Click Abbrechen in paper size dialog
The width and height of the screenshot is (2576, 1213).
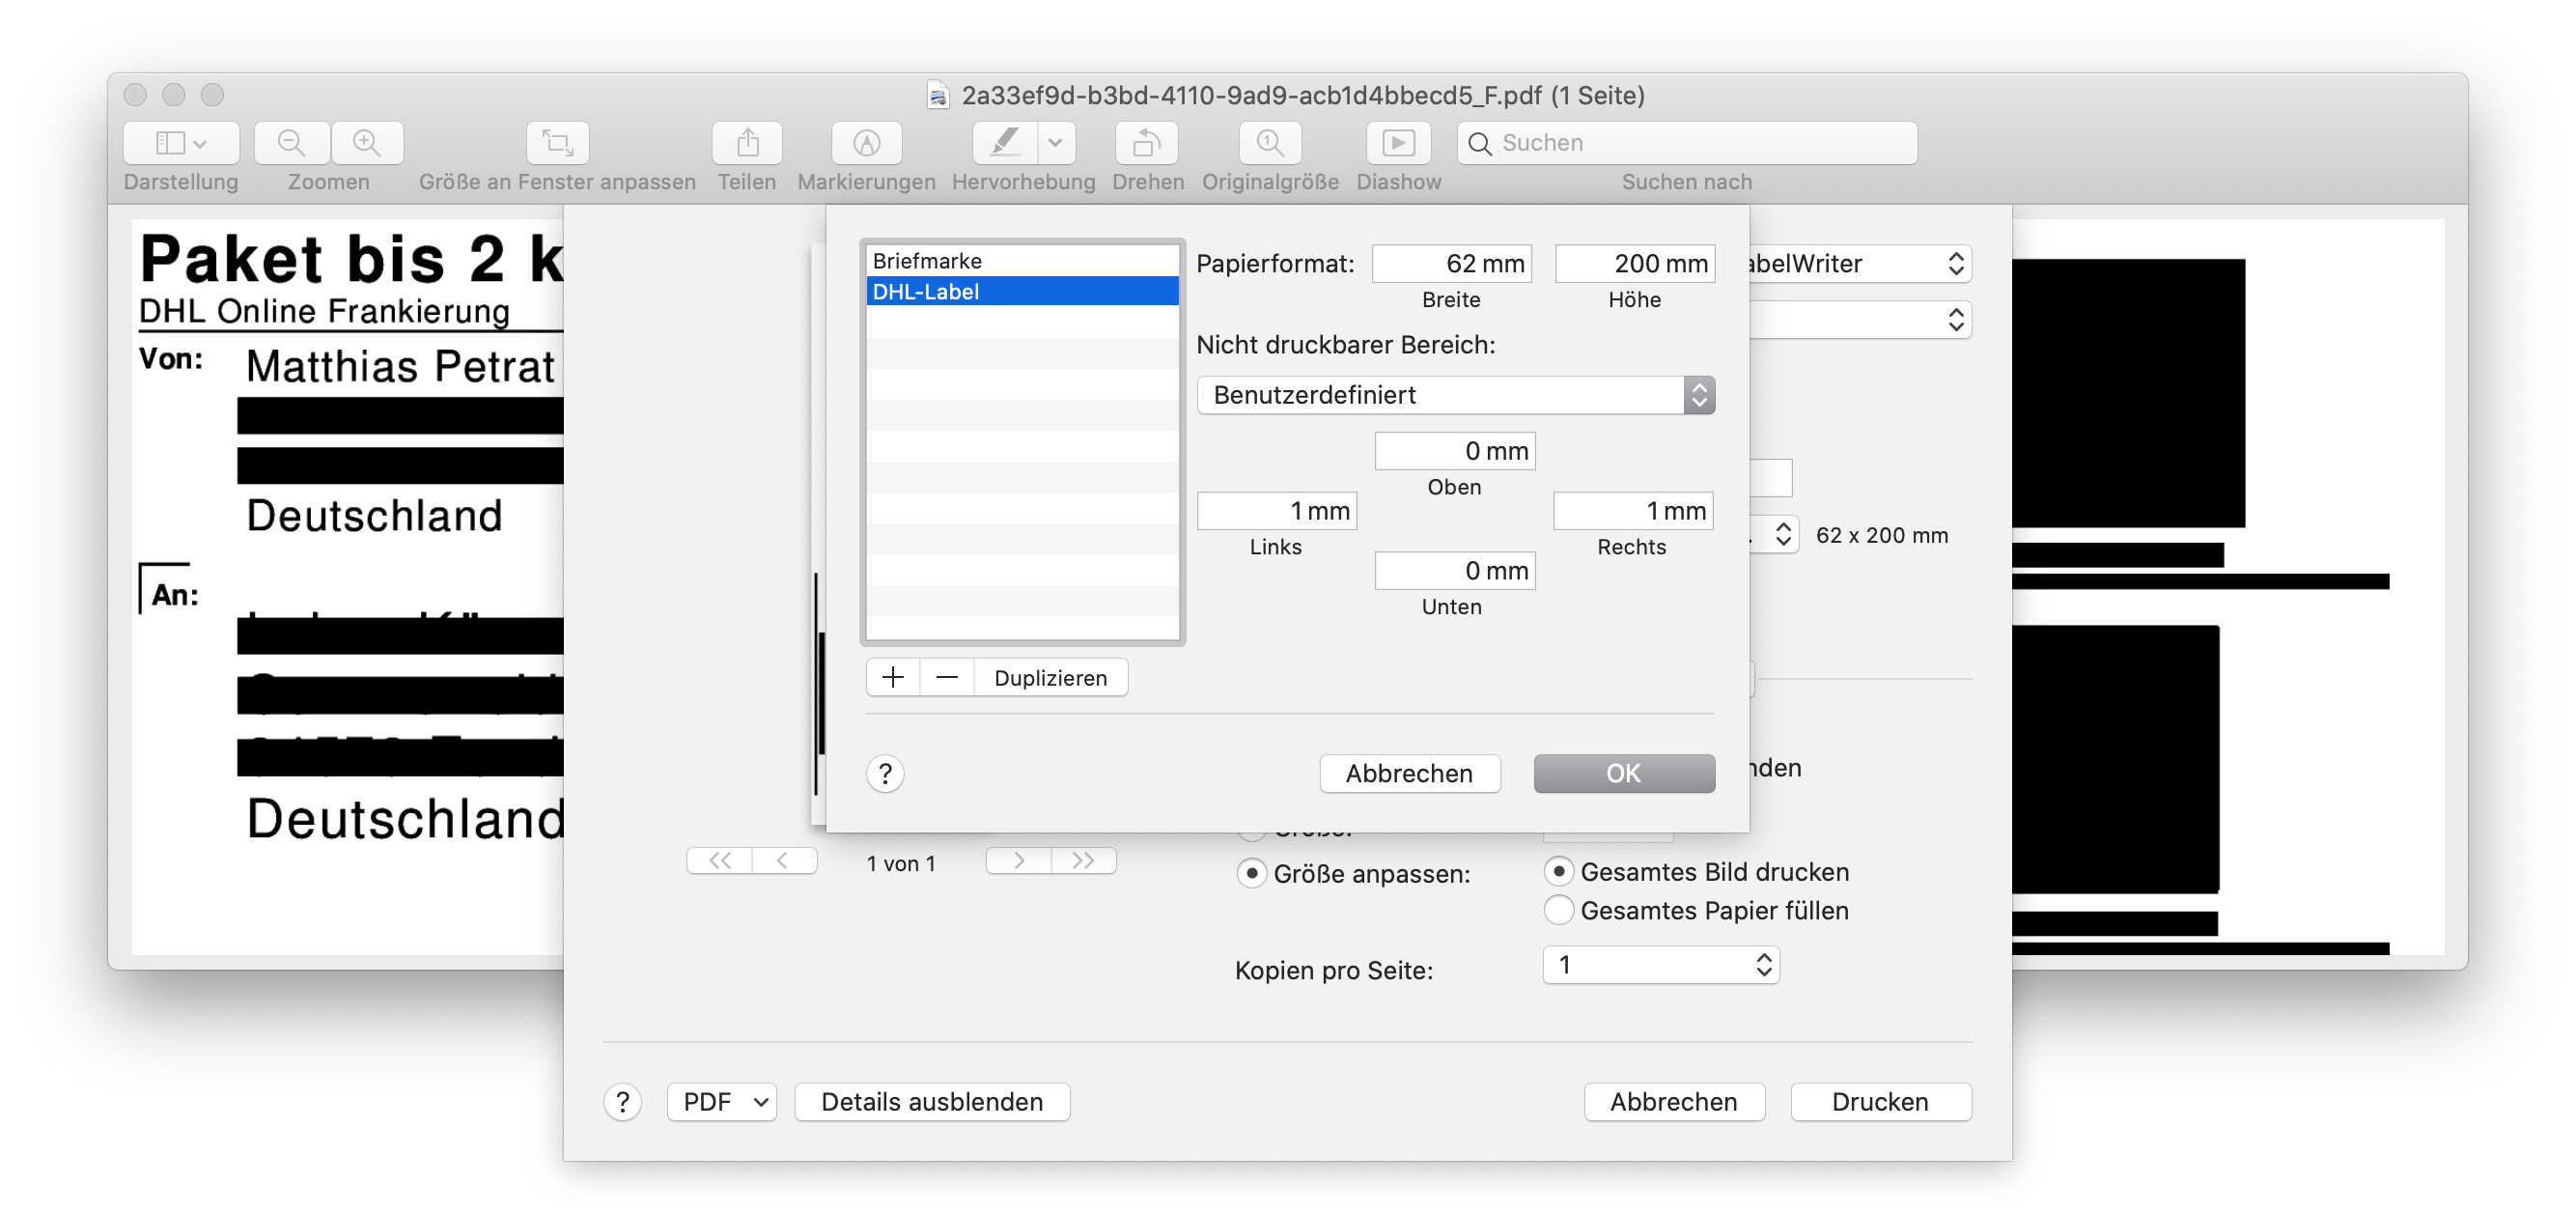point(1410,774)
